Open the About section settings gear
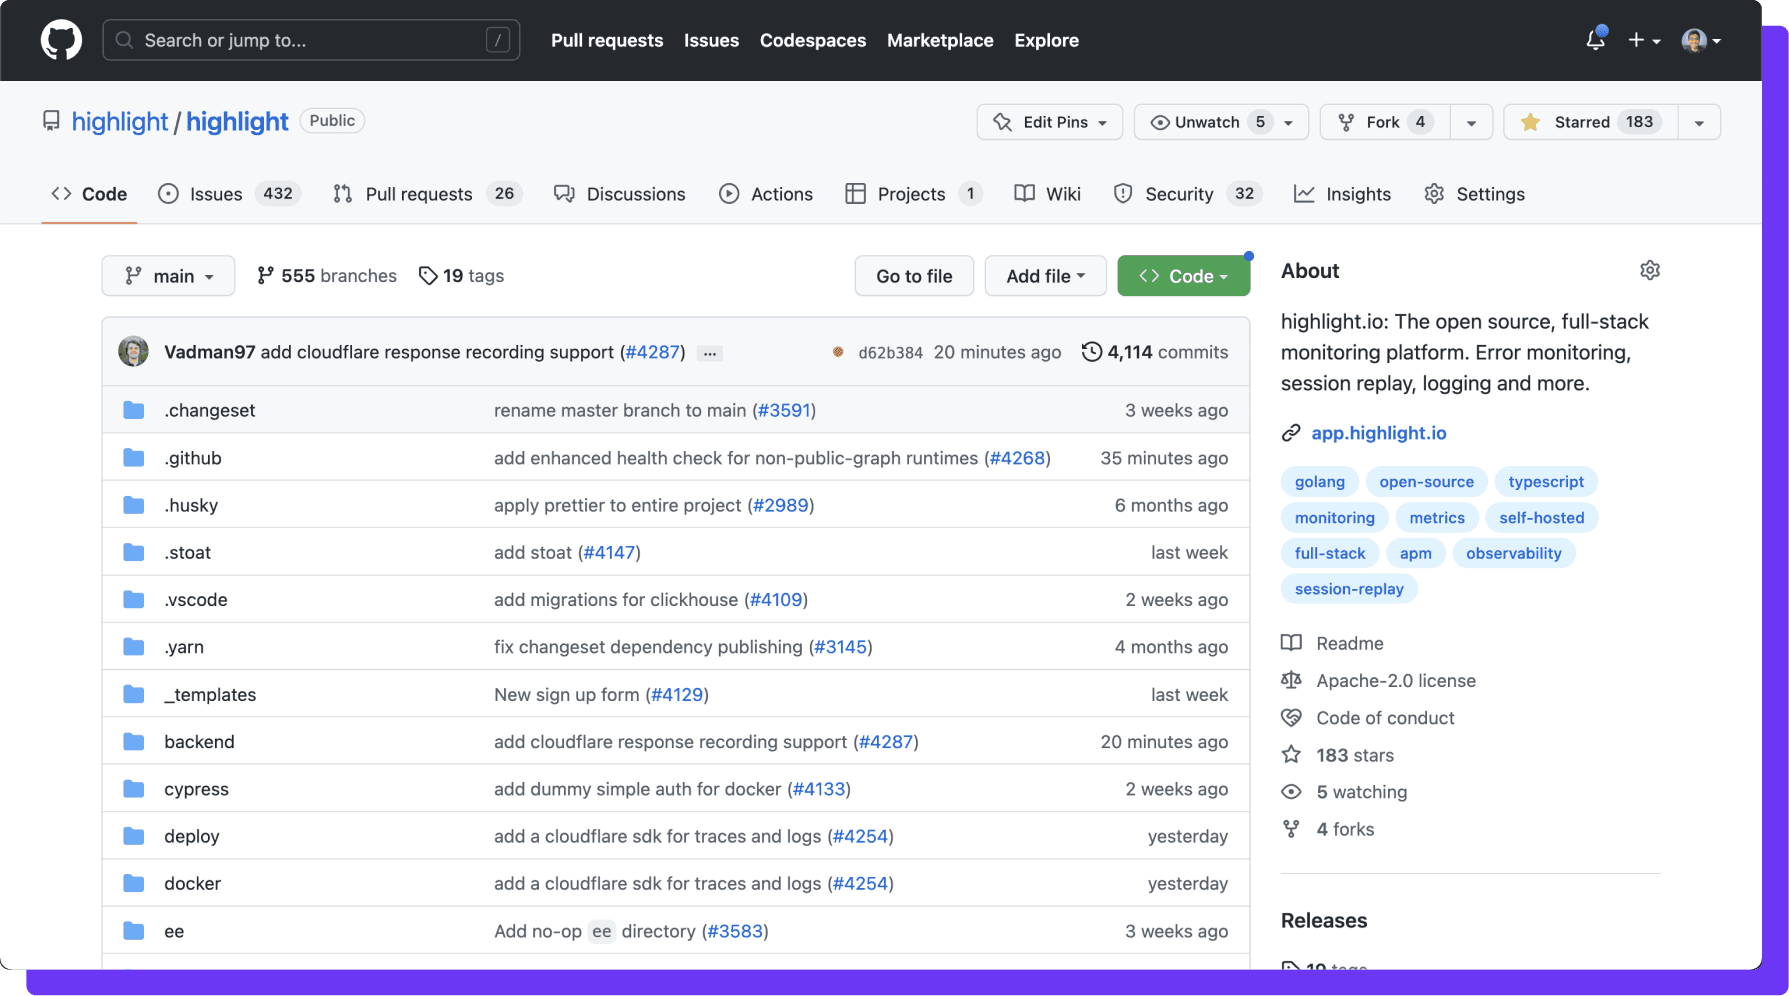The width and height of the screenshot is (1789, 996). point(1650,270)
